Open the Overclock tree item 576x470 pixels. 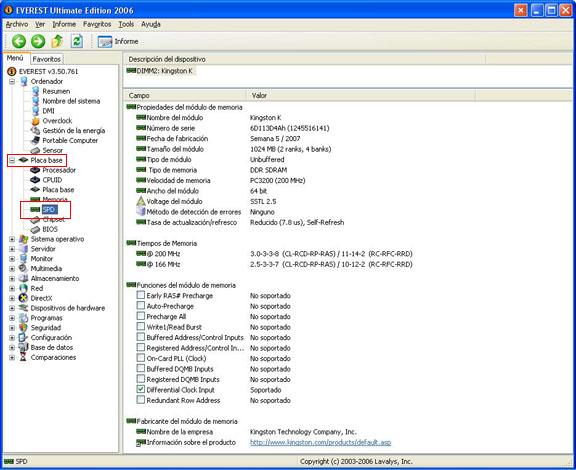(x=57, y=121)
